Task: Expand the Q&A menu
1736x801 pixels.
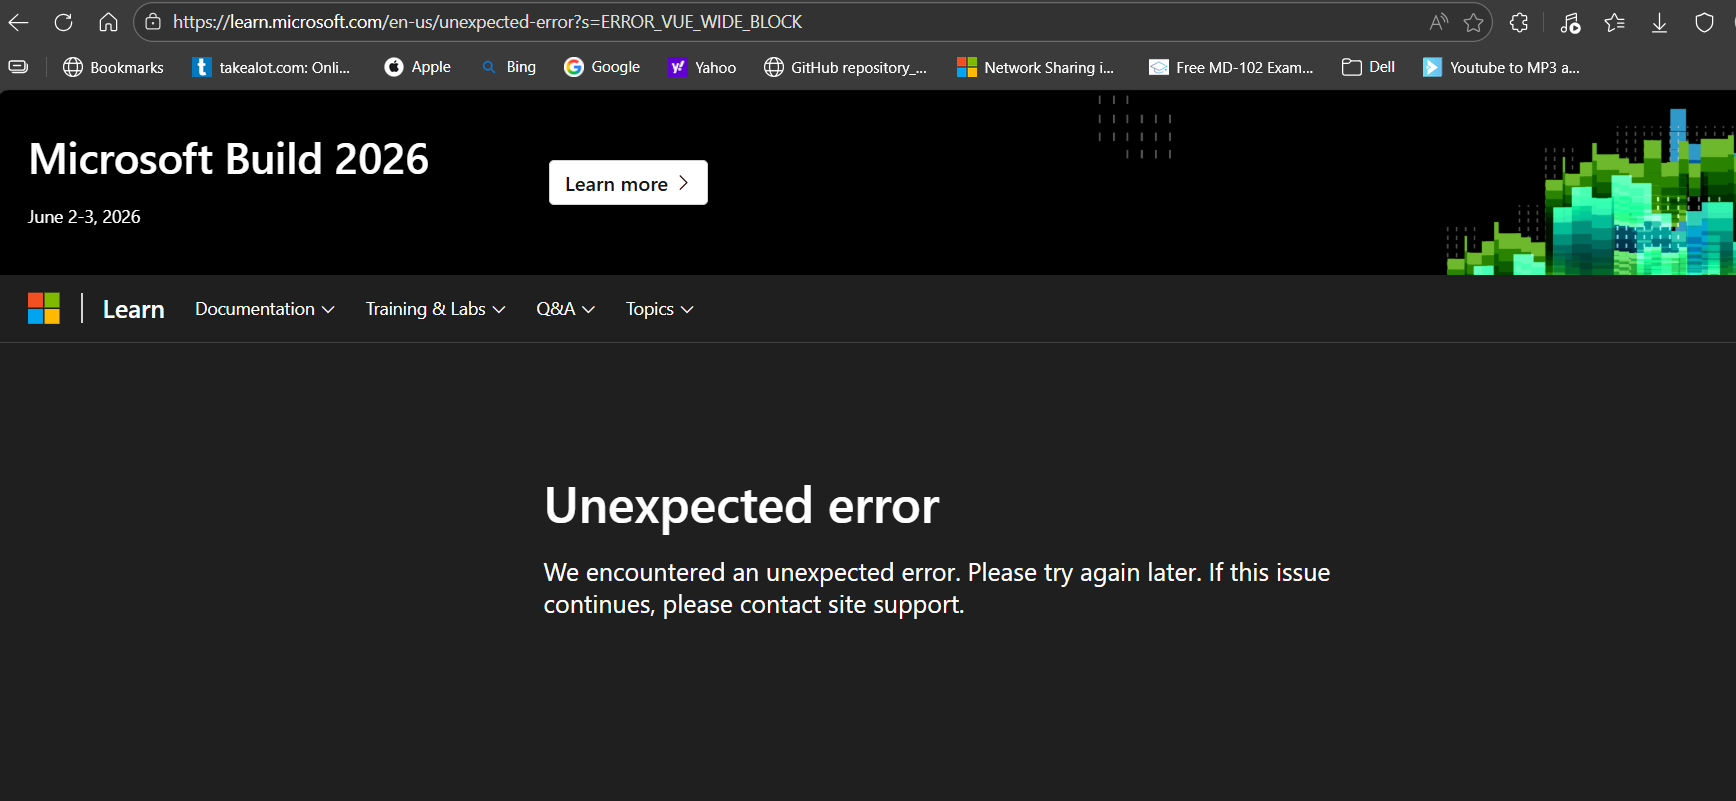Action: [x=565, y=309]
